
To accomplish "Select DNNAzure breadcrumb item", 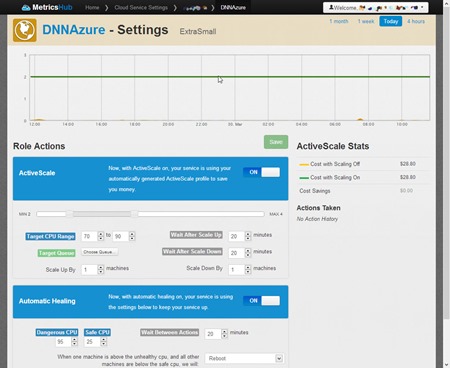I will pyautogui.click(x=233, y=7).
